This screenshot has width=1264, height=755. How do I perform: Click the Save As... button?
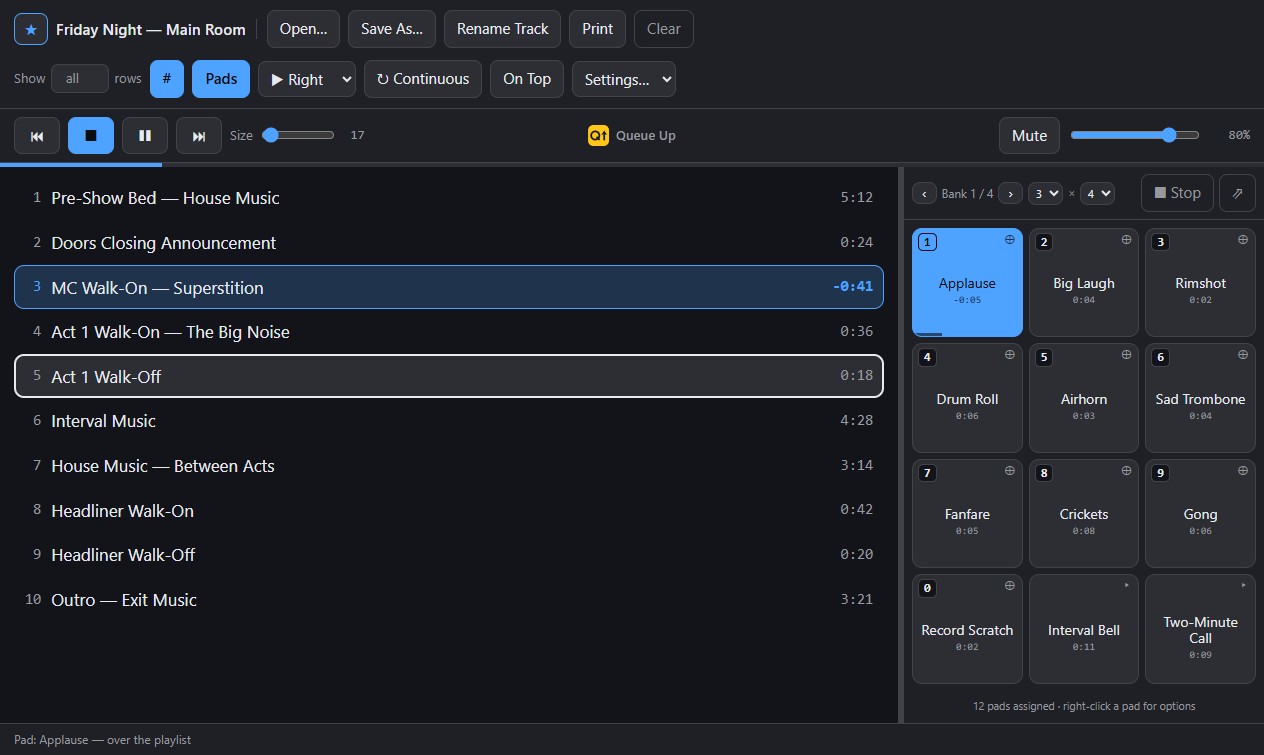[x=392, y=29]
